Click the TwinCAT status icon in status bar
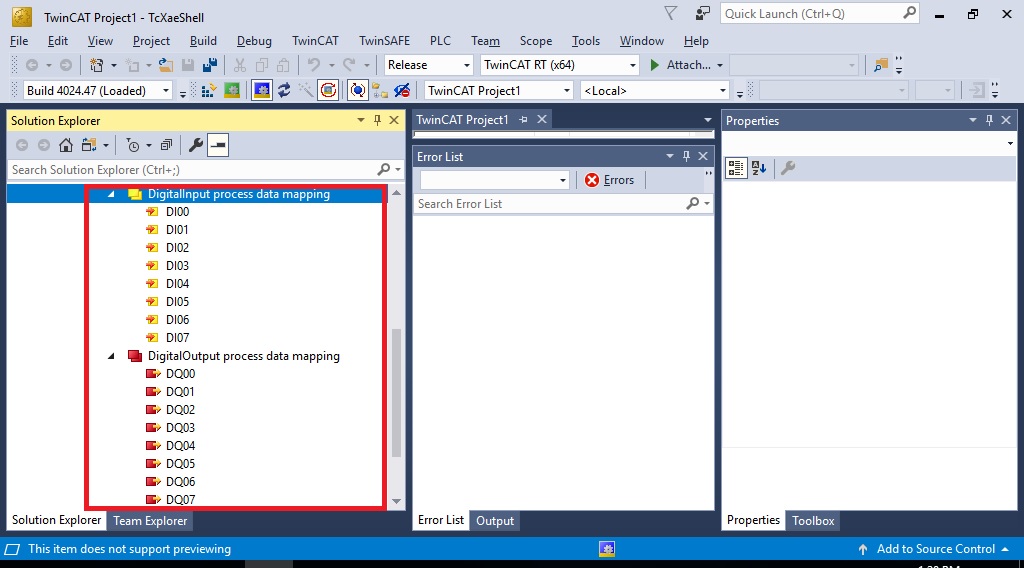Screen dimensions: 1024x568 [x=607, y=549]
